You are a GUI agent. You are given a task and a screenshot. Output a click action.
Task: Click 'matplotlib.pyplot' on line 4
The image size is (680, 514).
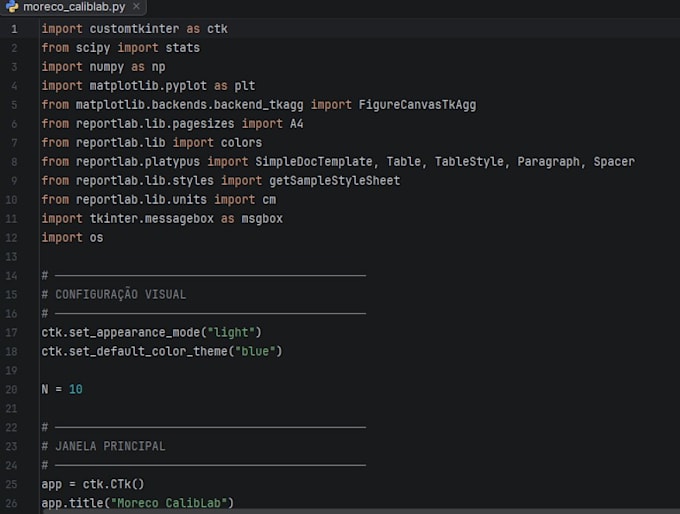click(148, 86)
